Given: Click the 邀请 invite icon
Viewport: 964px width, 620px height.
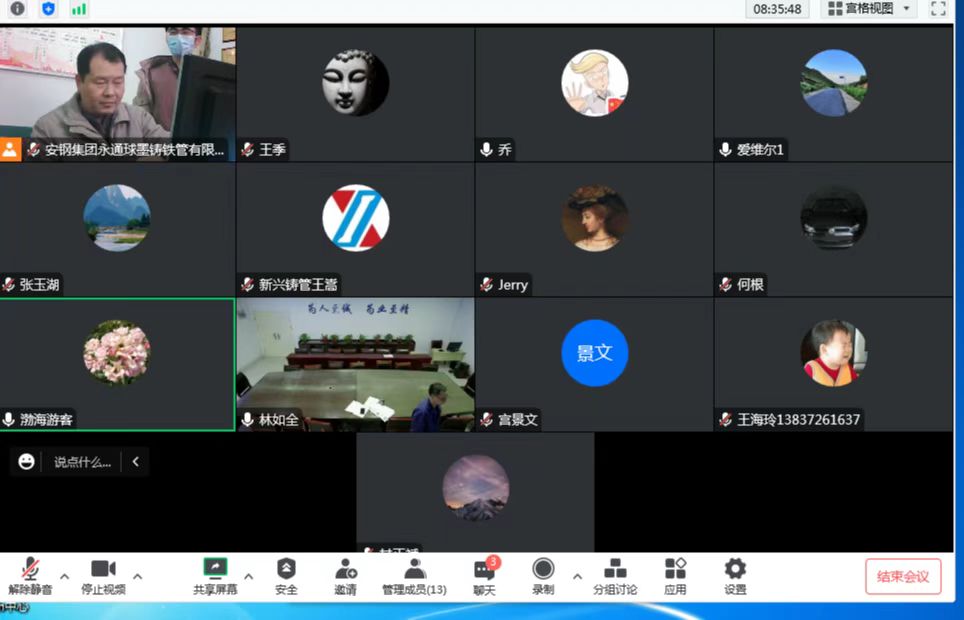Looking at the screenshot, I should point(345,576).
